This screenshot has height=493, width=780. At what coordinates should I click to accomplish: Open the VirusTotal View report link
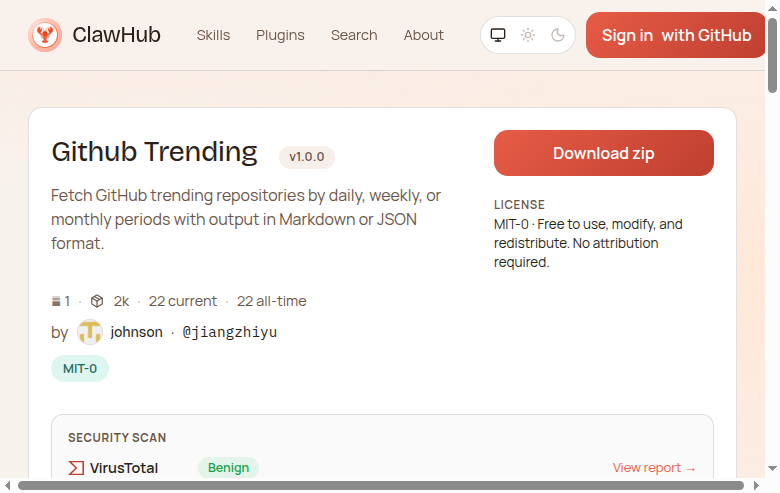pos(654,468)
